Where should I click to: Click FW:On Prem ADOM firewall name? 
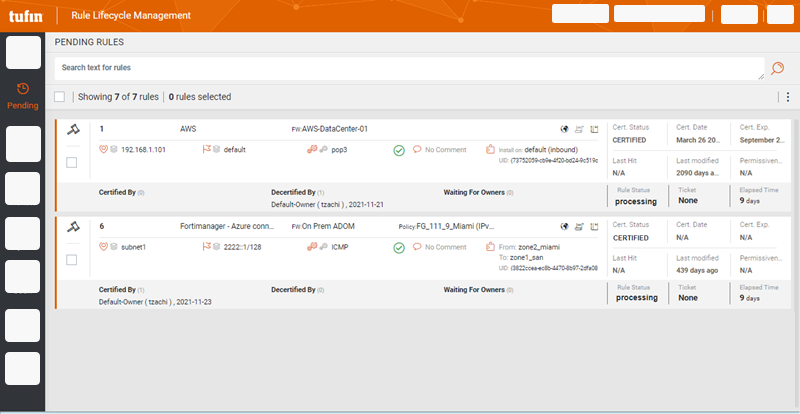(323, 226)
